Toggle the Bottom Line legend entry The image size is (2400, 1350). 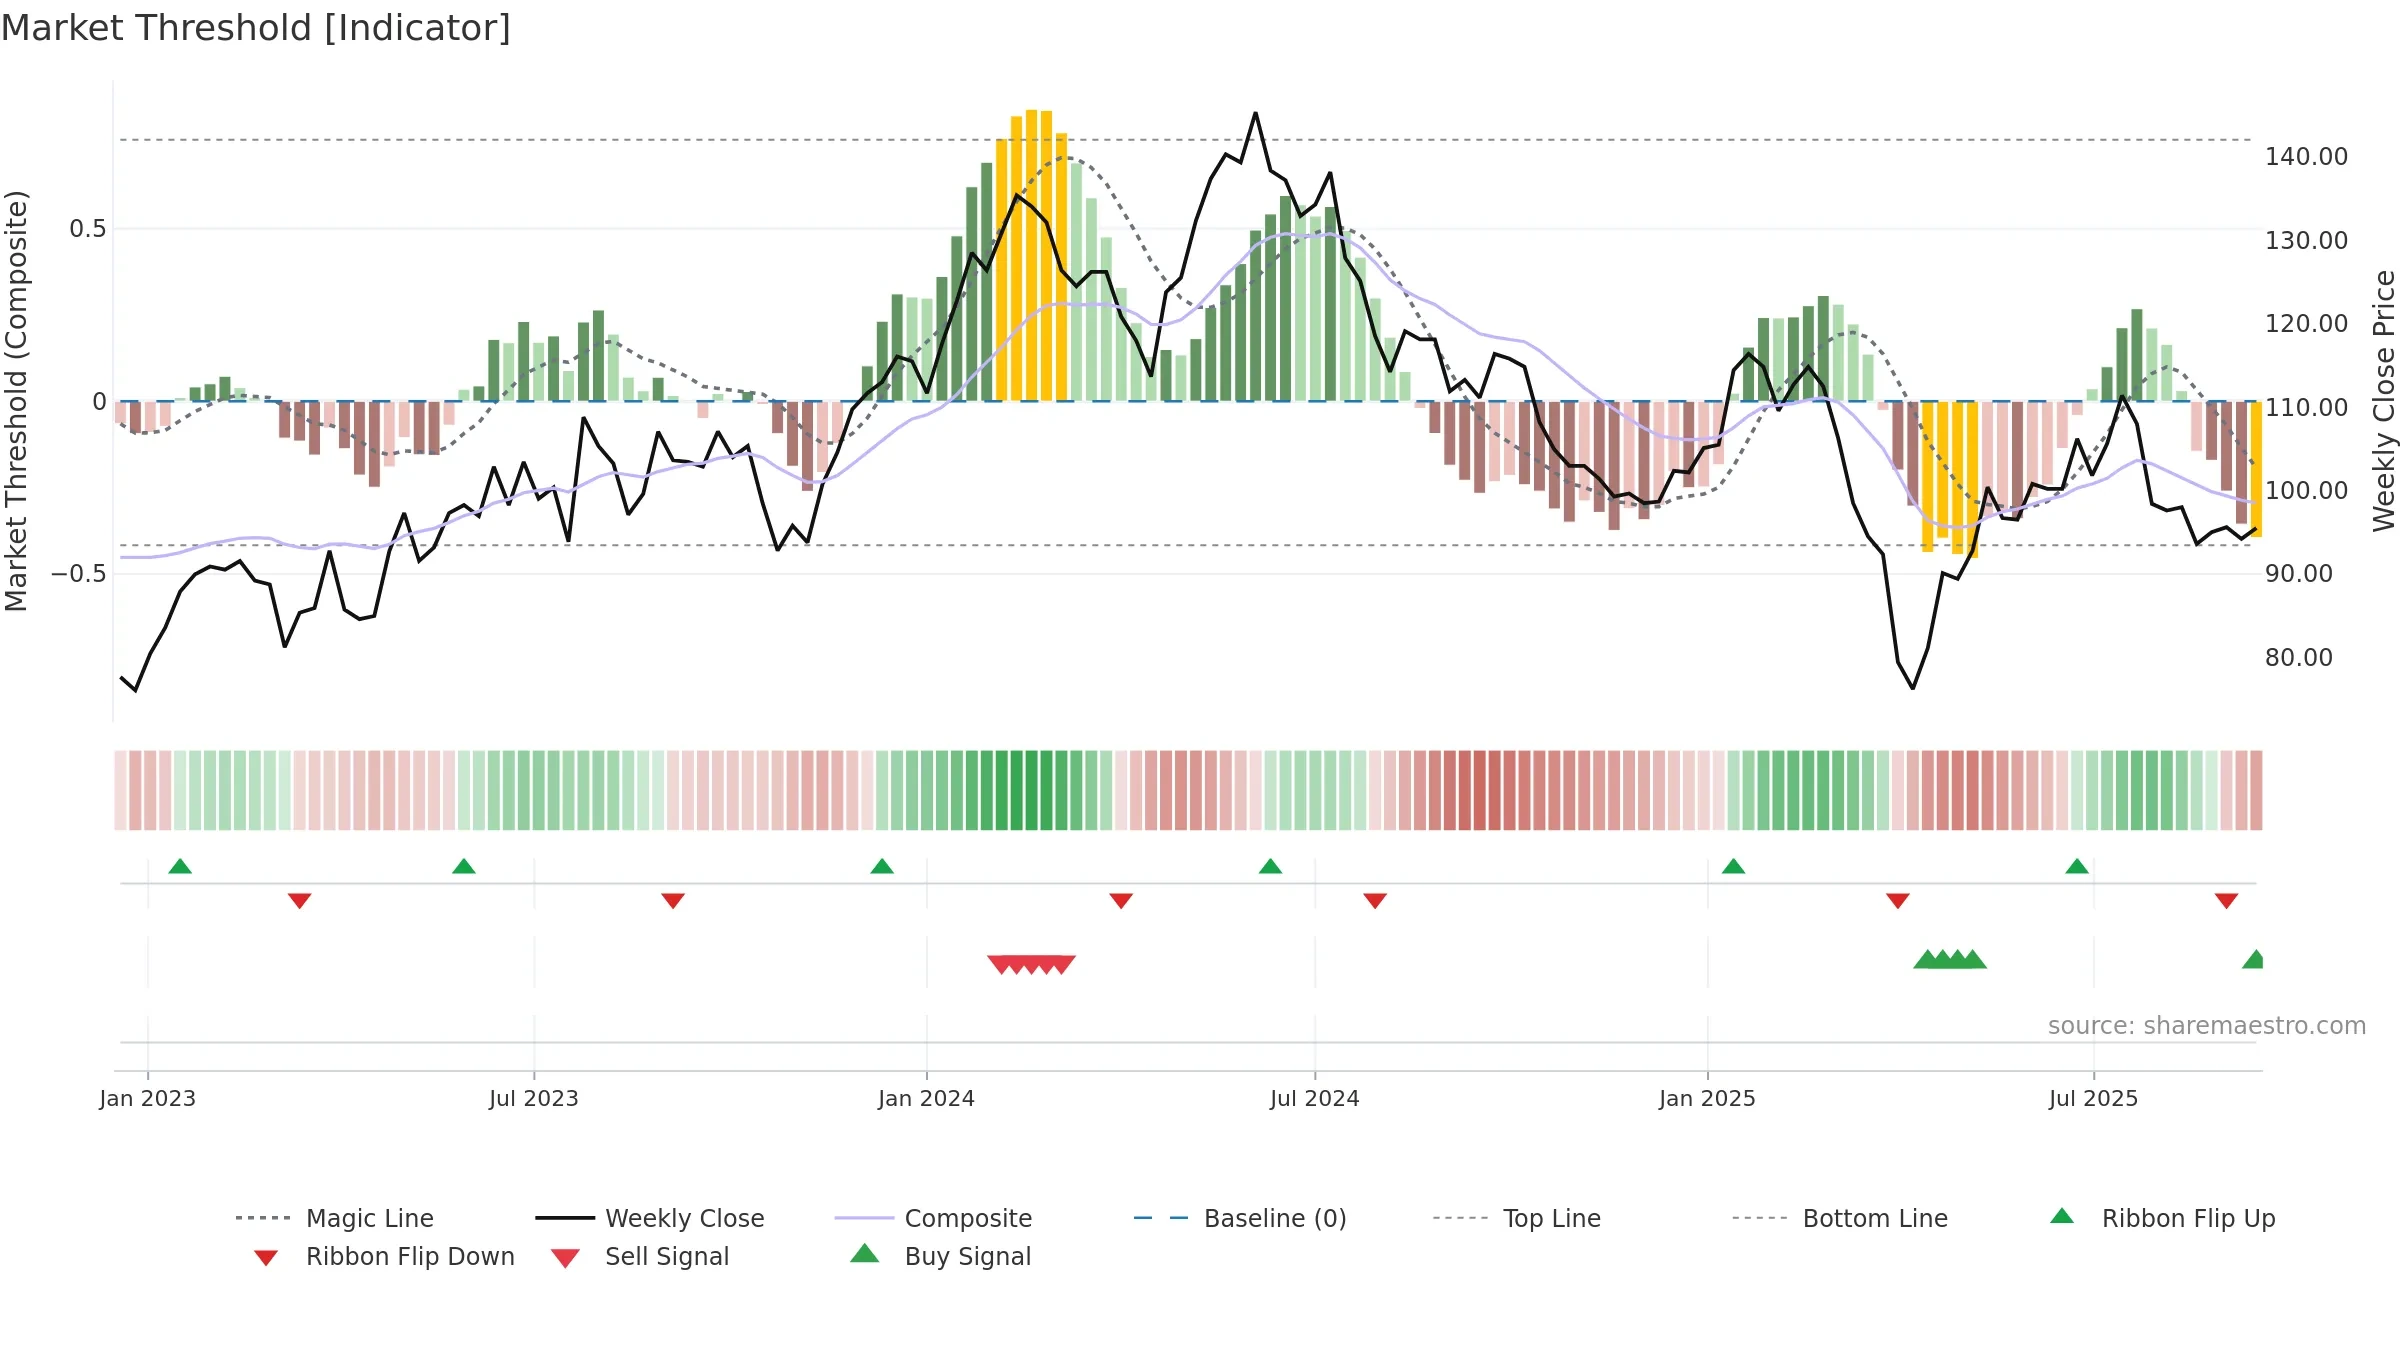(1840, 1218)
